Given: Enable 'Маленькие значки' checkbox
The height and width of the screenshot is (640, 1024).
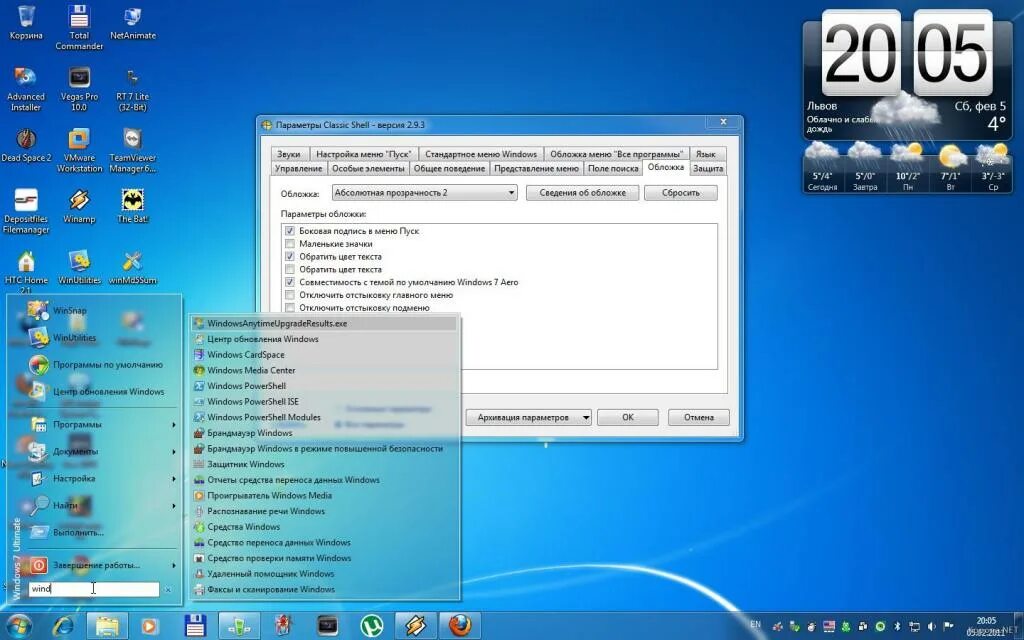Looking at the screenshot, I should [x=290, y=244].
